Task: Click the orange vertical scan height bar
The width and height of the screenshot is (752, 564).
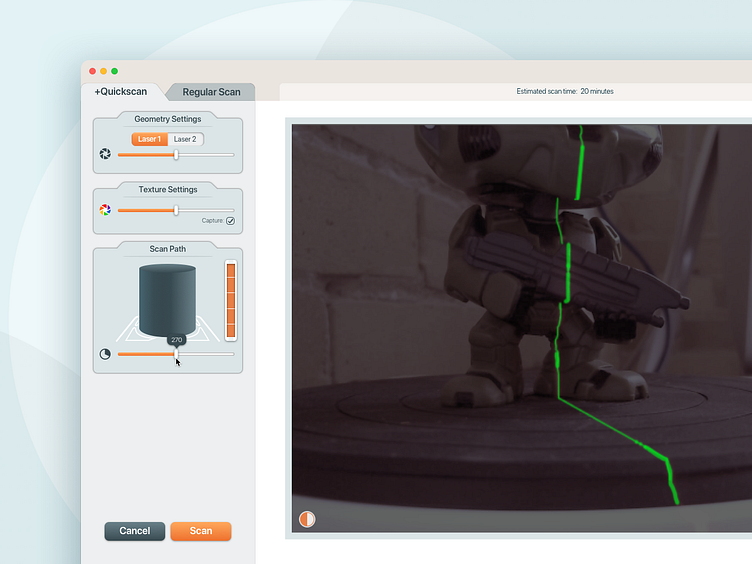Action: coord(230,300)
